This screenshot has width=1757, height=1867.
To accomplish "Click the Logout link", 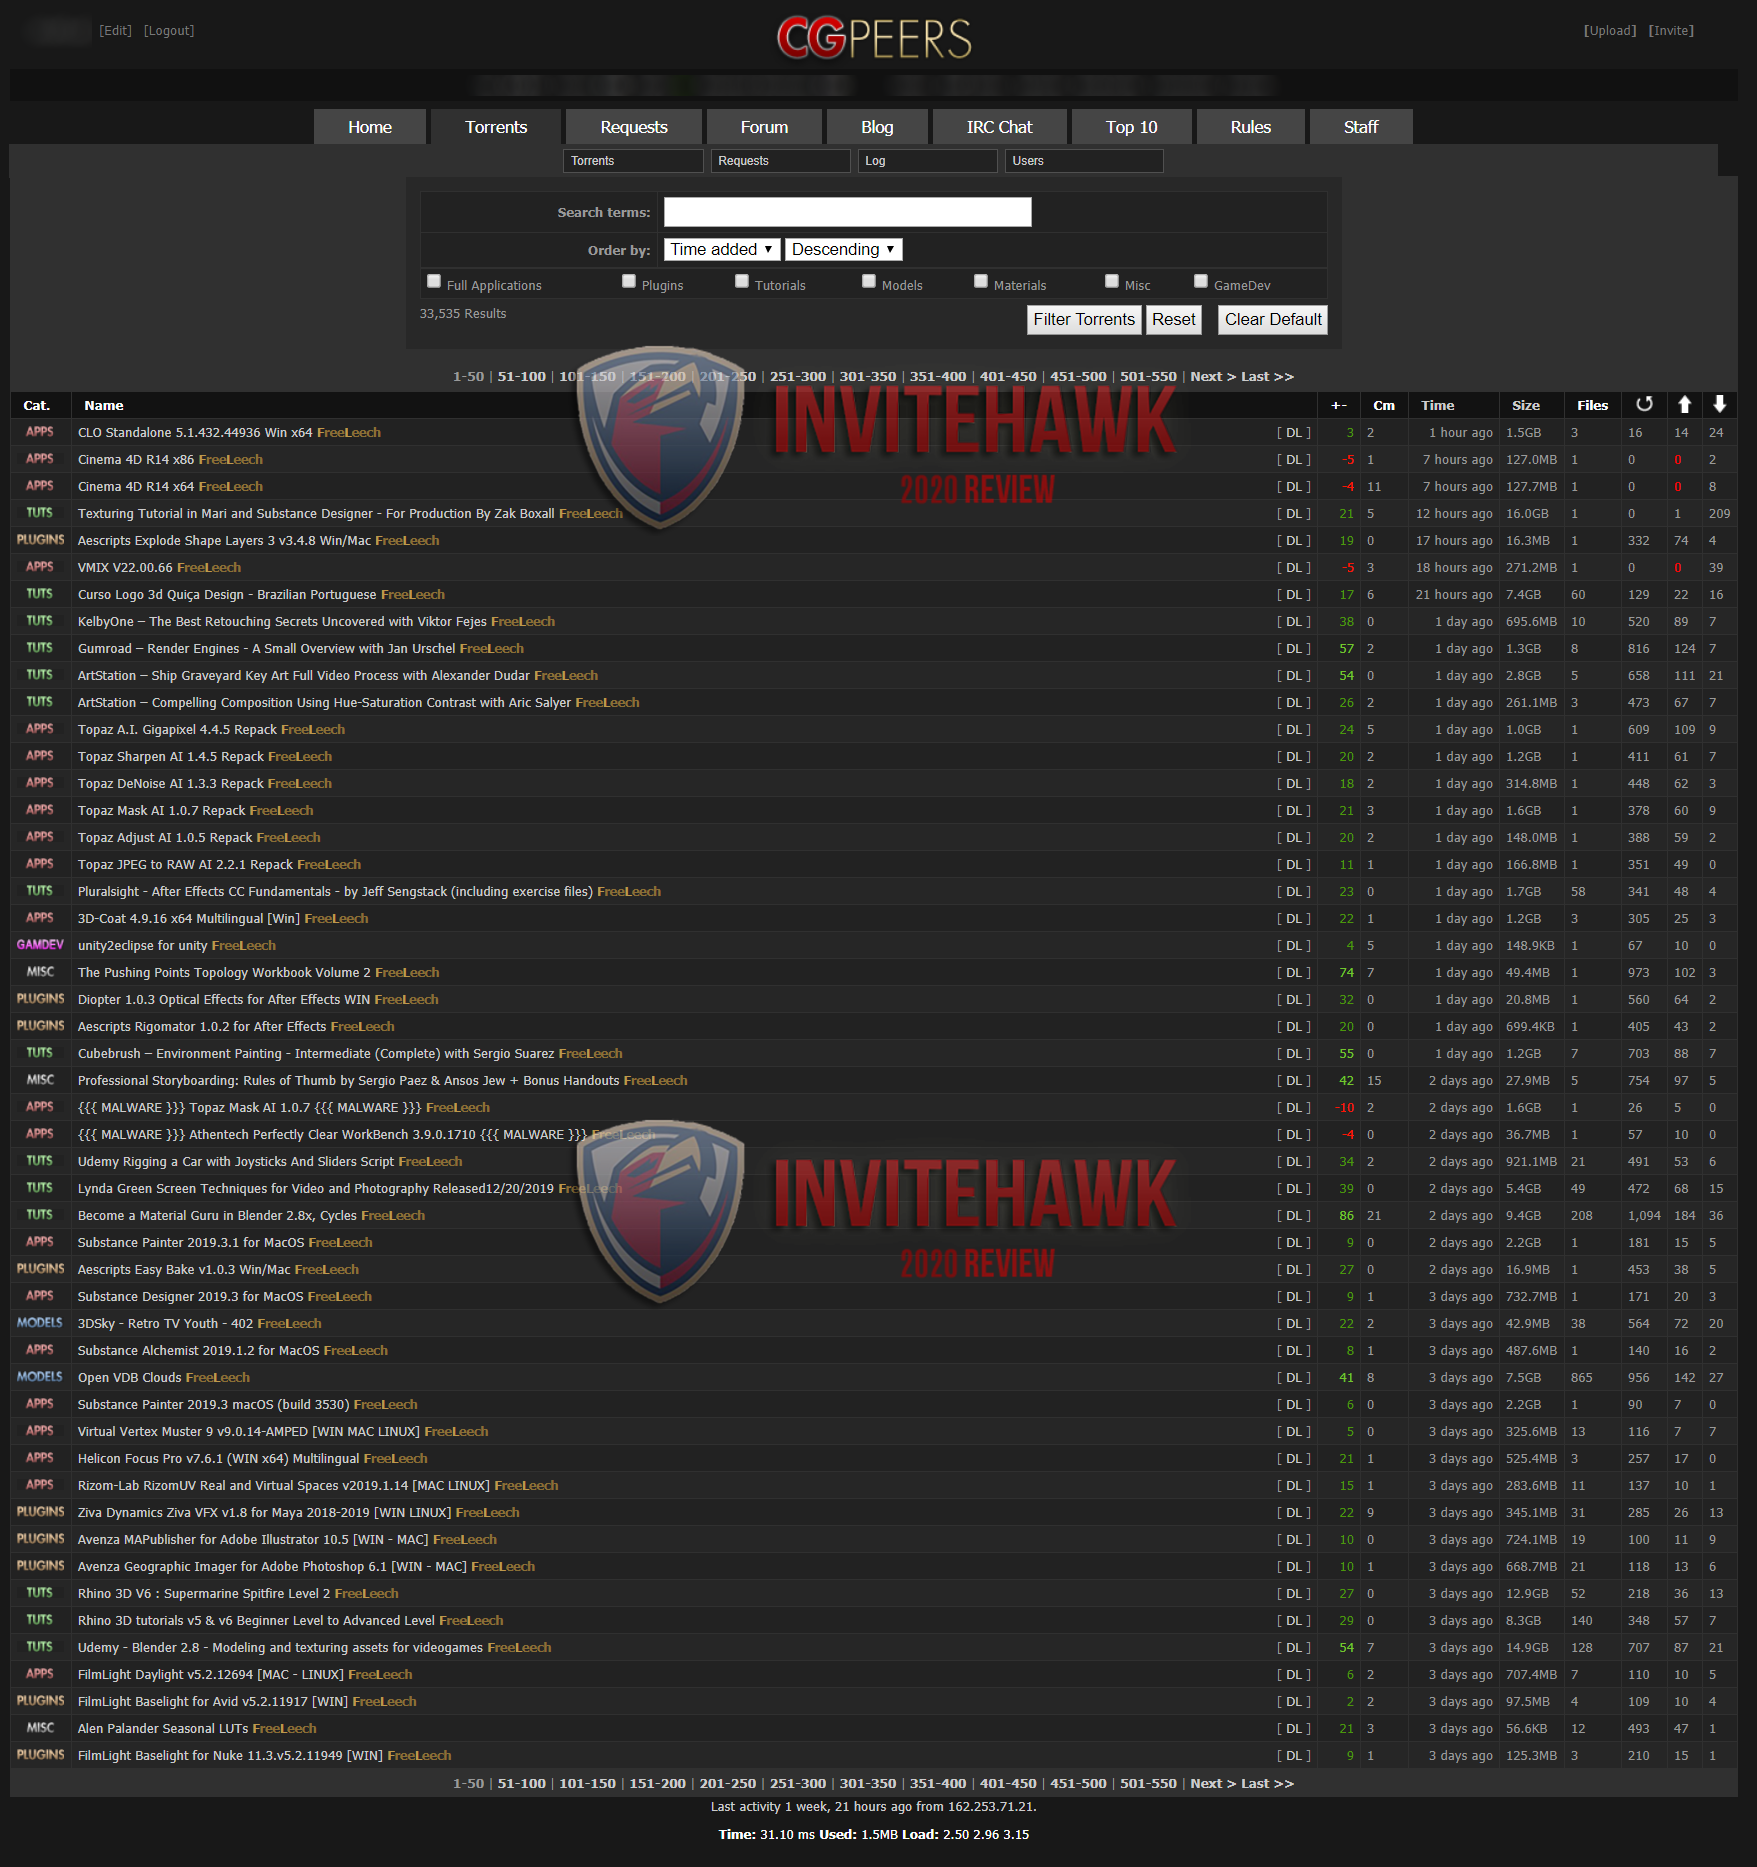I will (169, 31).
